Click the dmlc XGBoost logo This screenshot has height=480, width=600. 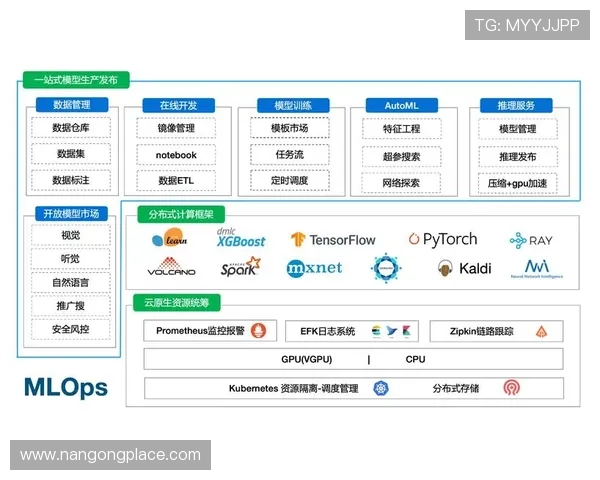point(241,238)
